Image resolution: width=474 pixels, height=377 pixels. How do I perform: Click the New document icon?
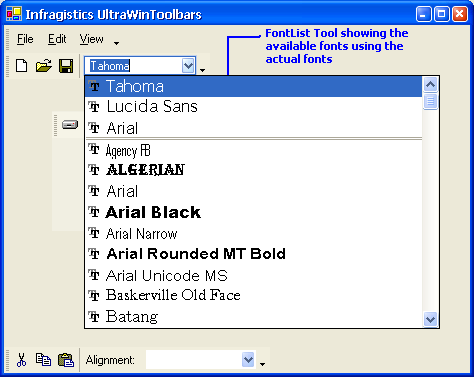(22, 66)
